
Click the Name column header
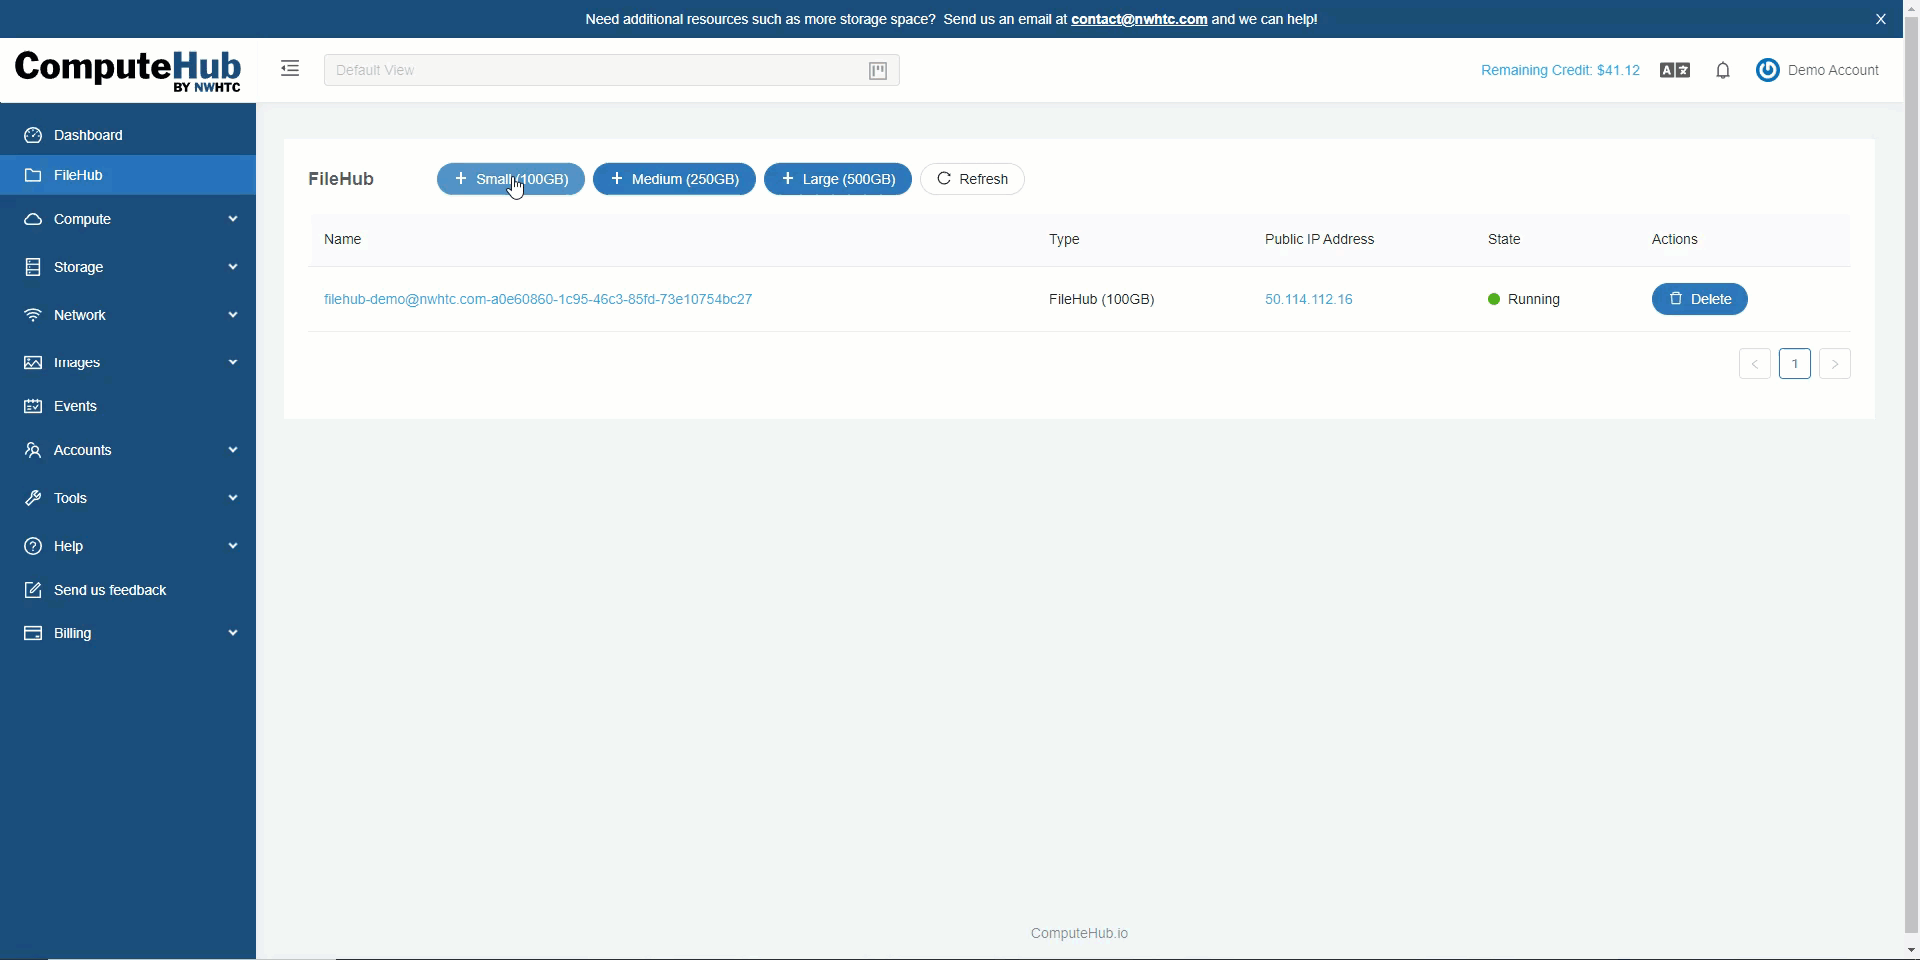(x=342, y=239)
